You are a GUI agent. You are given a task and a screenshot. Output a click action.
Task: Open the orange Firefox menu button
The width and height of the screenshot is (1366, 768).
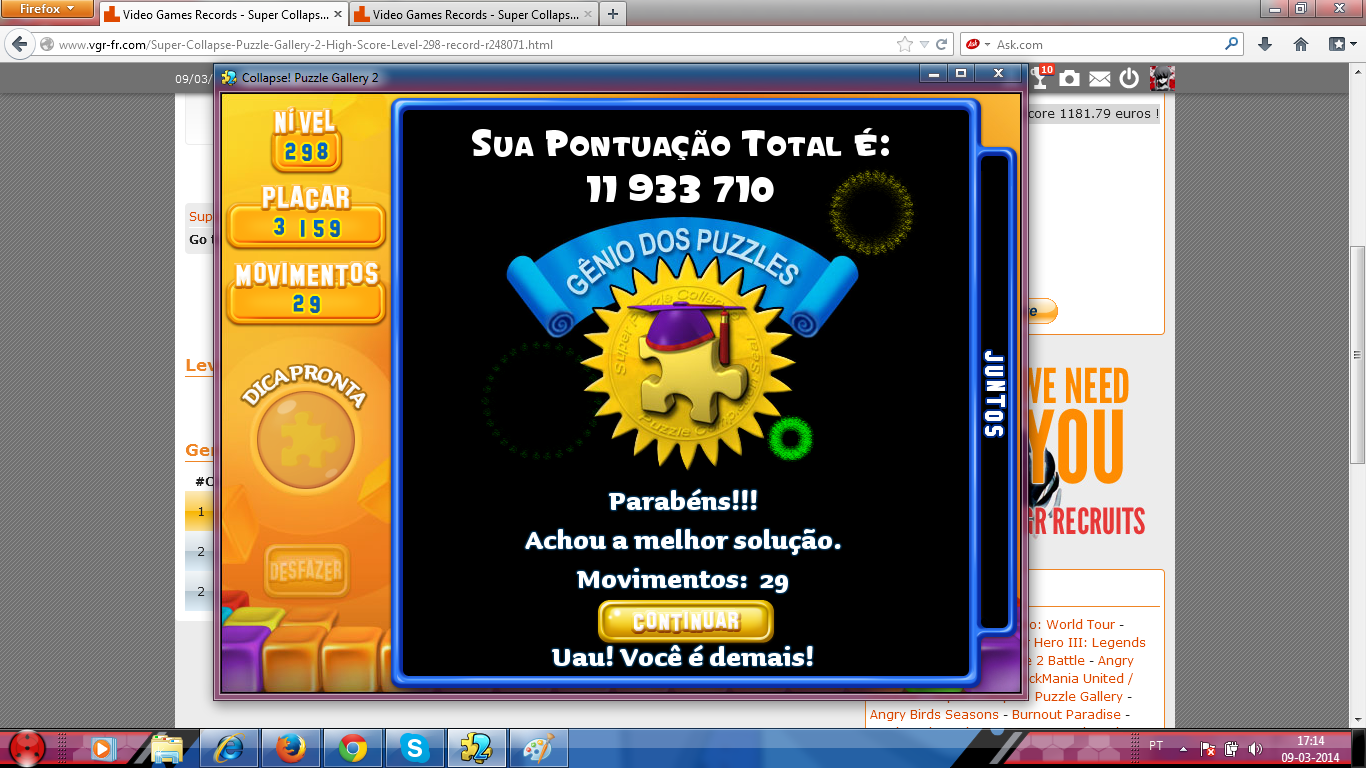(x=48, y=9)
